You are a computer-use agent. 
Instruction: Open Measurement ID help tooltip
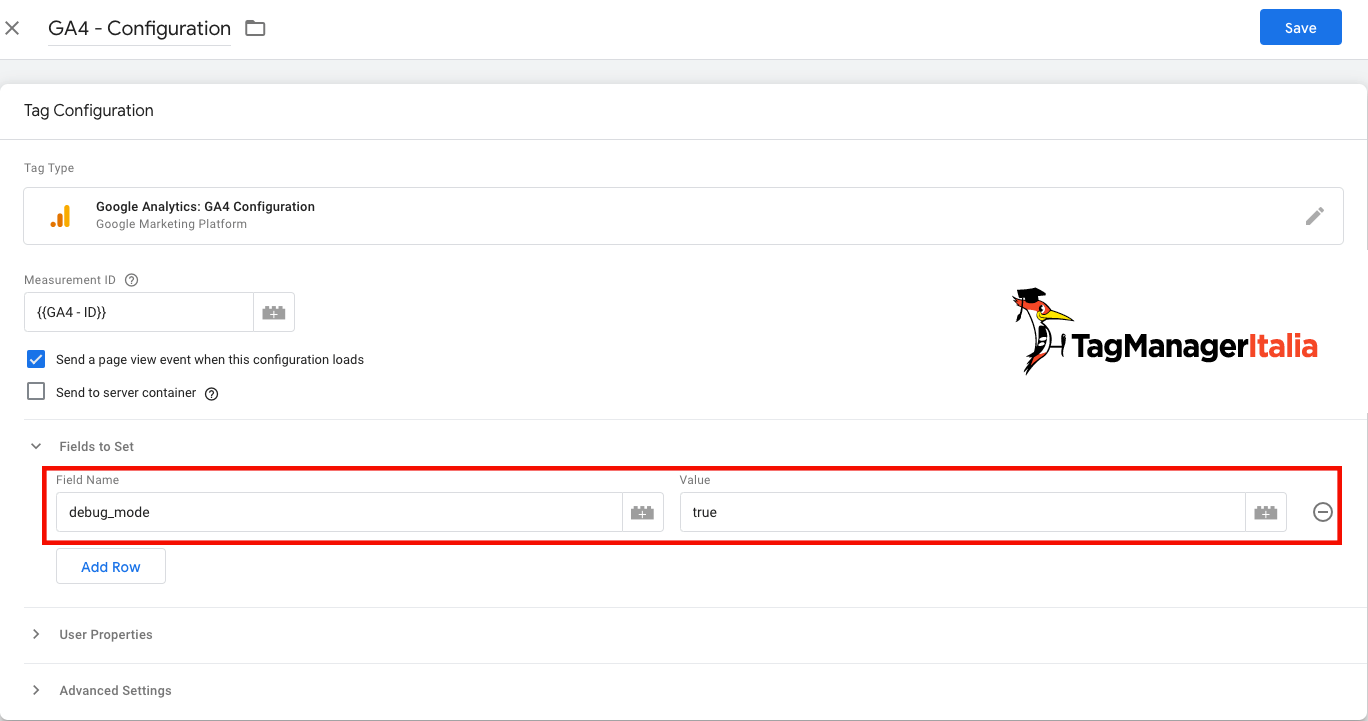coord(132,281)
